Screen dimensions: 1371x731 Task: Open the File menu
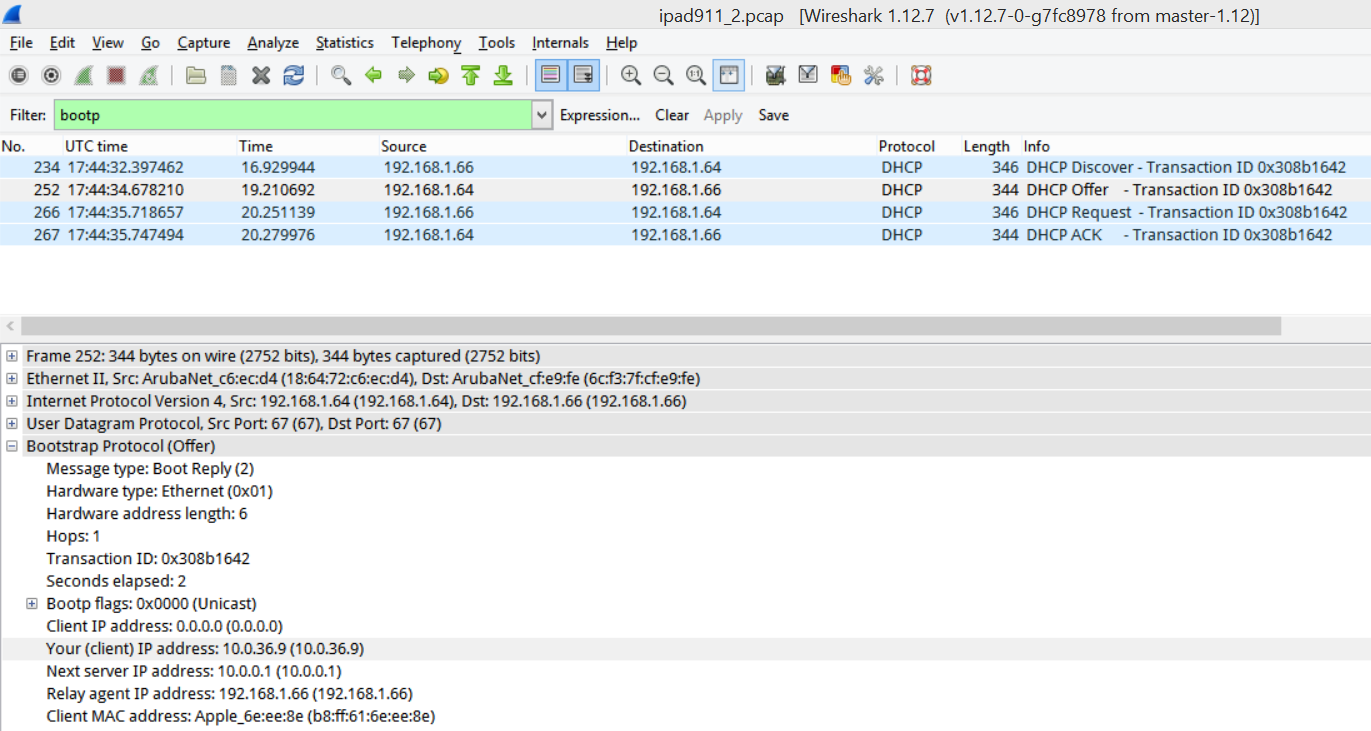click(x=21, y=43)
